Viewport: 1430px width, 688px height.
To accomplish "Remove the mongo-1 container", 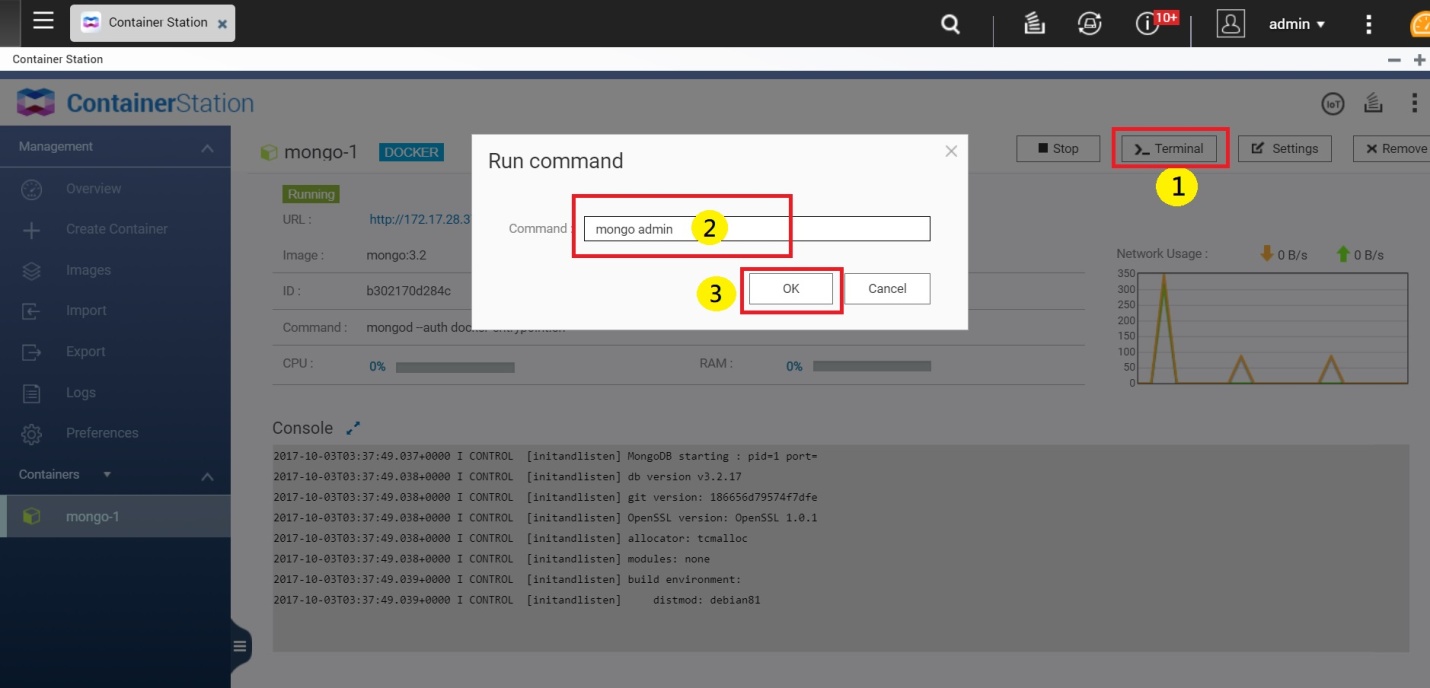I will point(1392,148).
